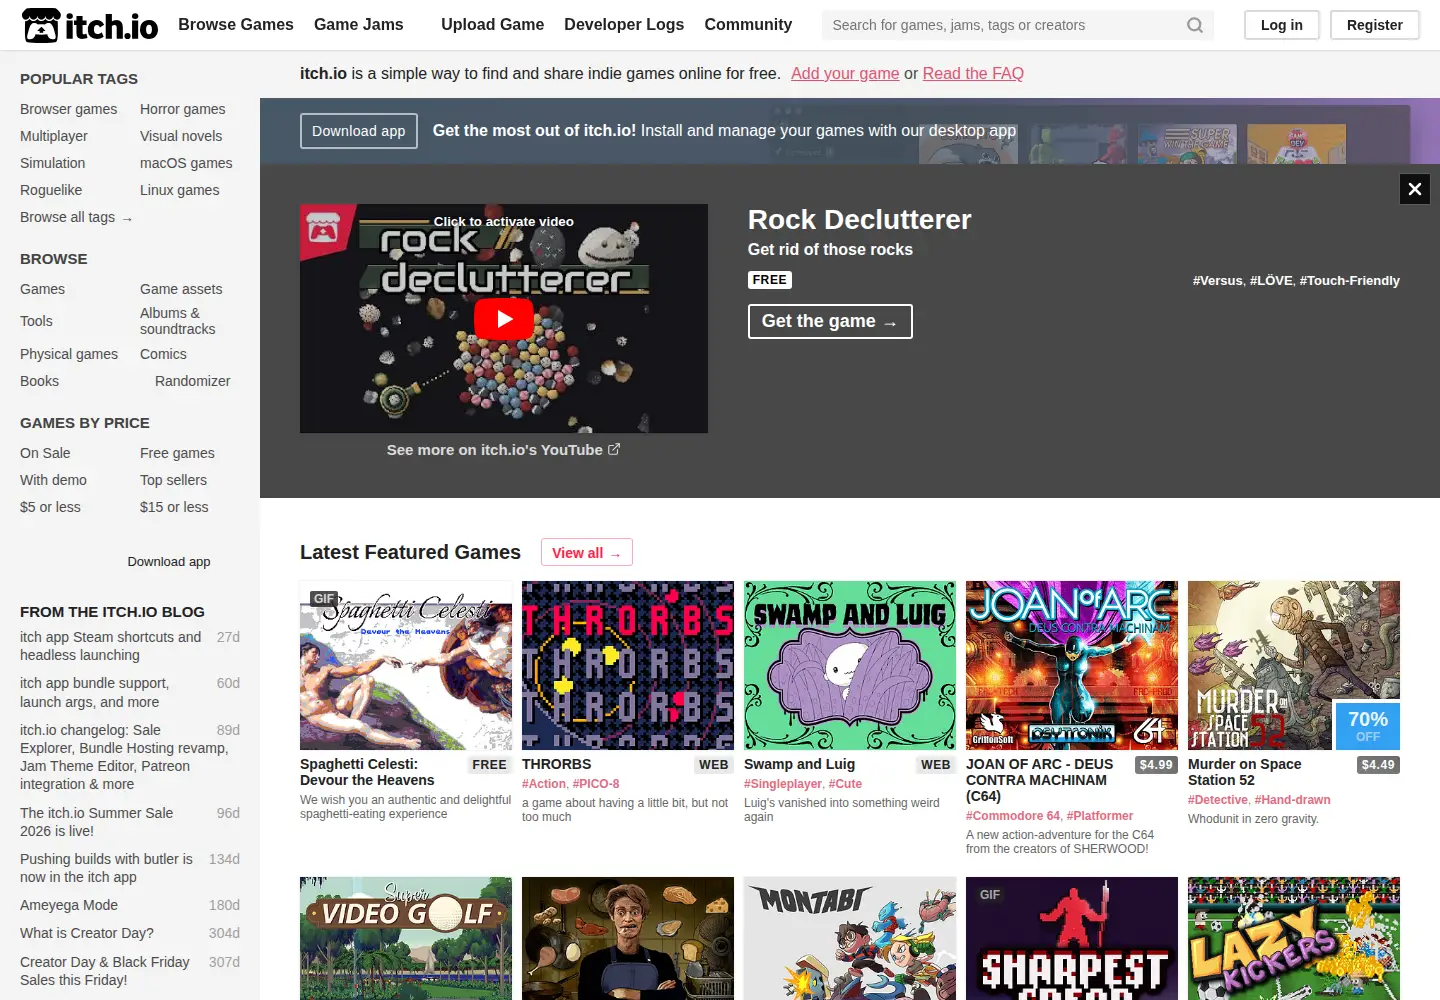Click View all featured games
Screen dimensions: 1440x1000
pyautogui.click(x=587, y=553)
